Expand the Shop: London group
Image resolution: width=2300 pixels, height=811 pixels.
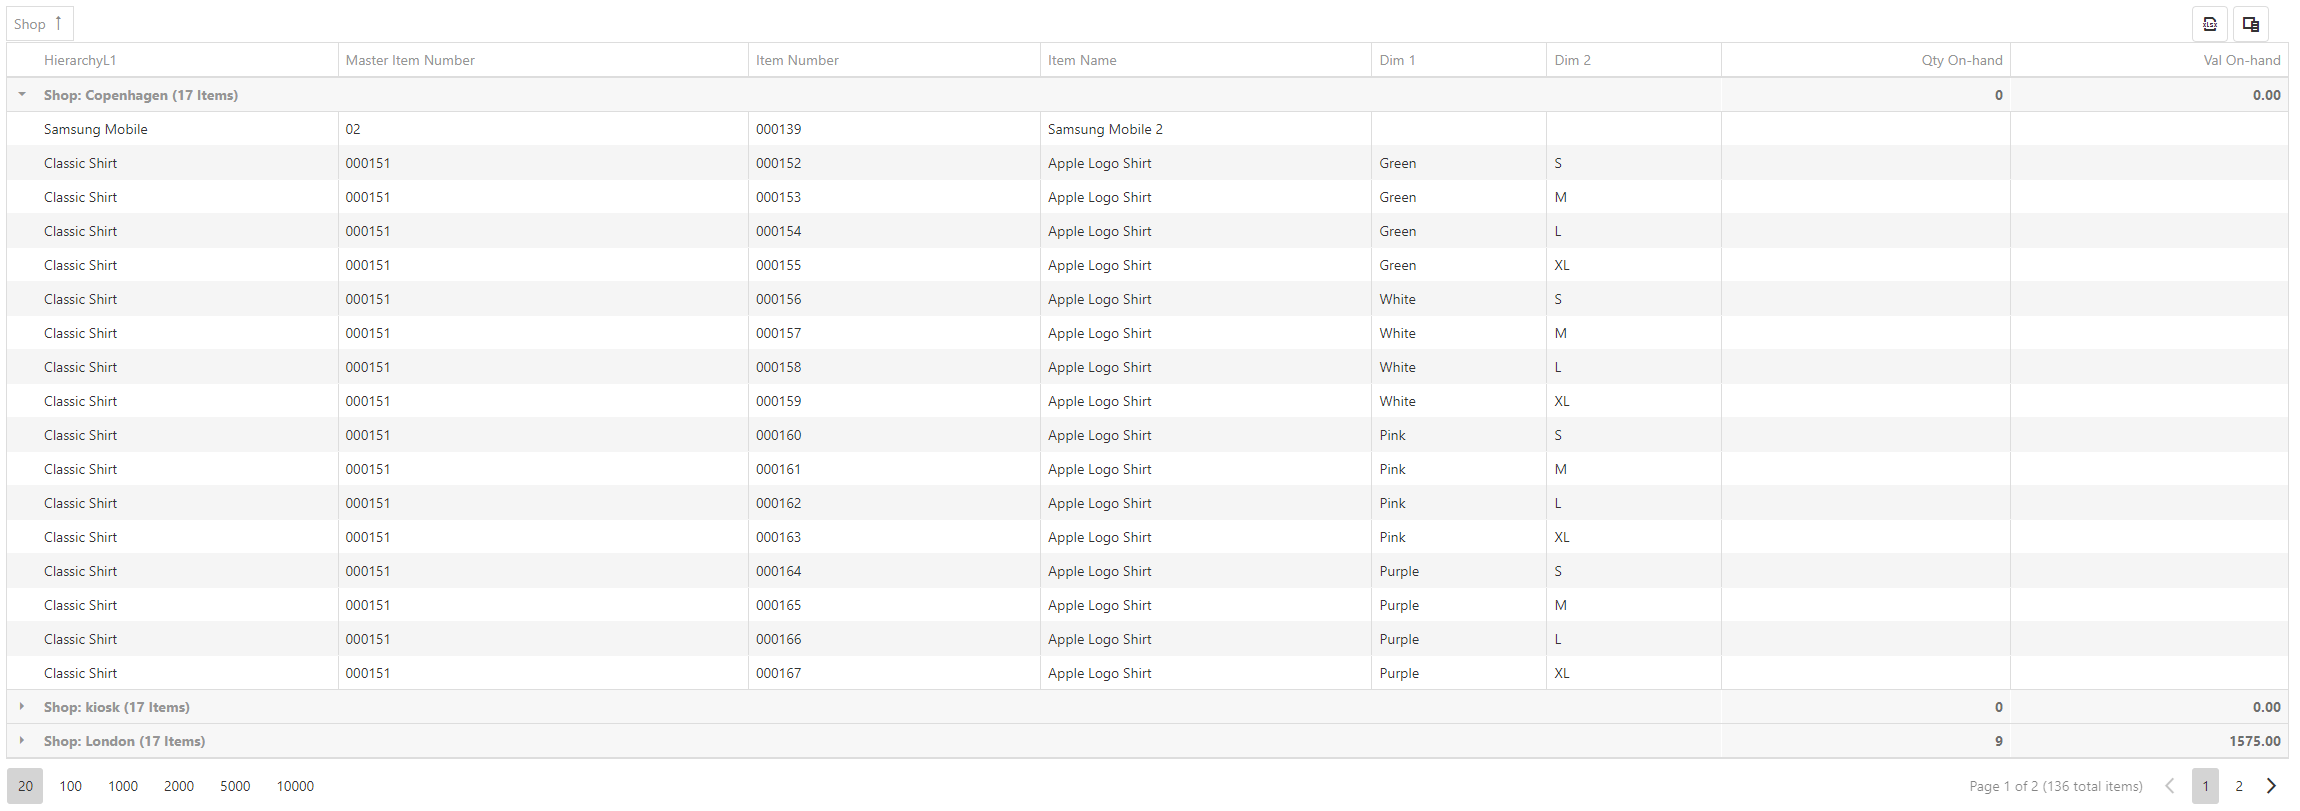click(x=22, y=741)
